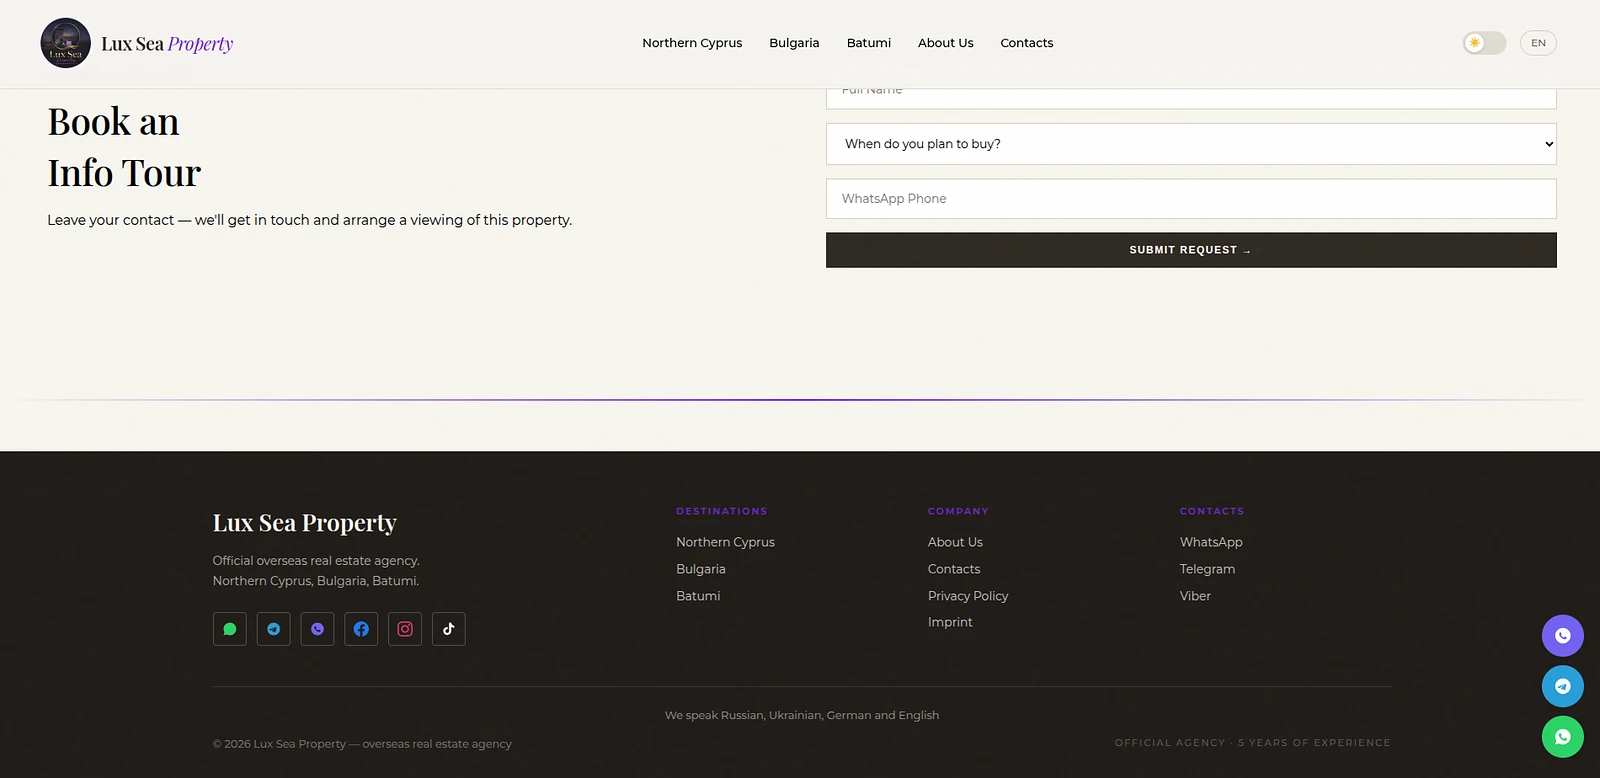1600x778 pixels.
Task: Submit the info tour request
Action: point(1191,250)
